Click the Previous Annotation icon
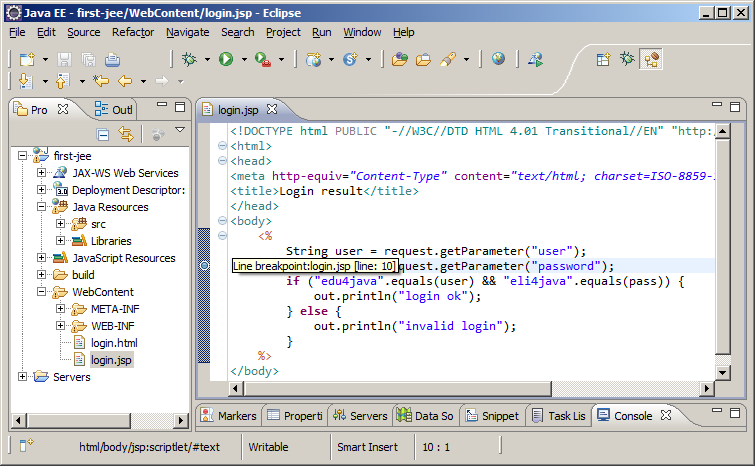755x466 pixels. click(x=63, y=81)
